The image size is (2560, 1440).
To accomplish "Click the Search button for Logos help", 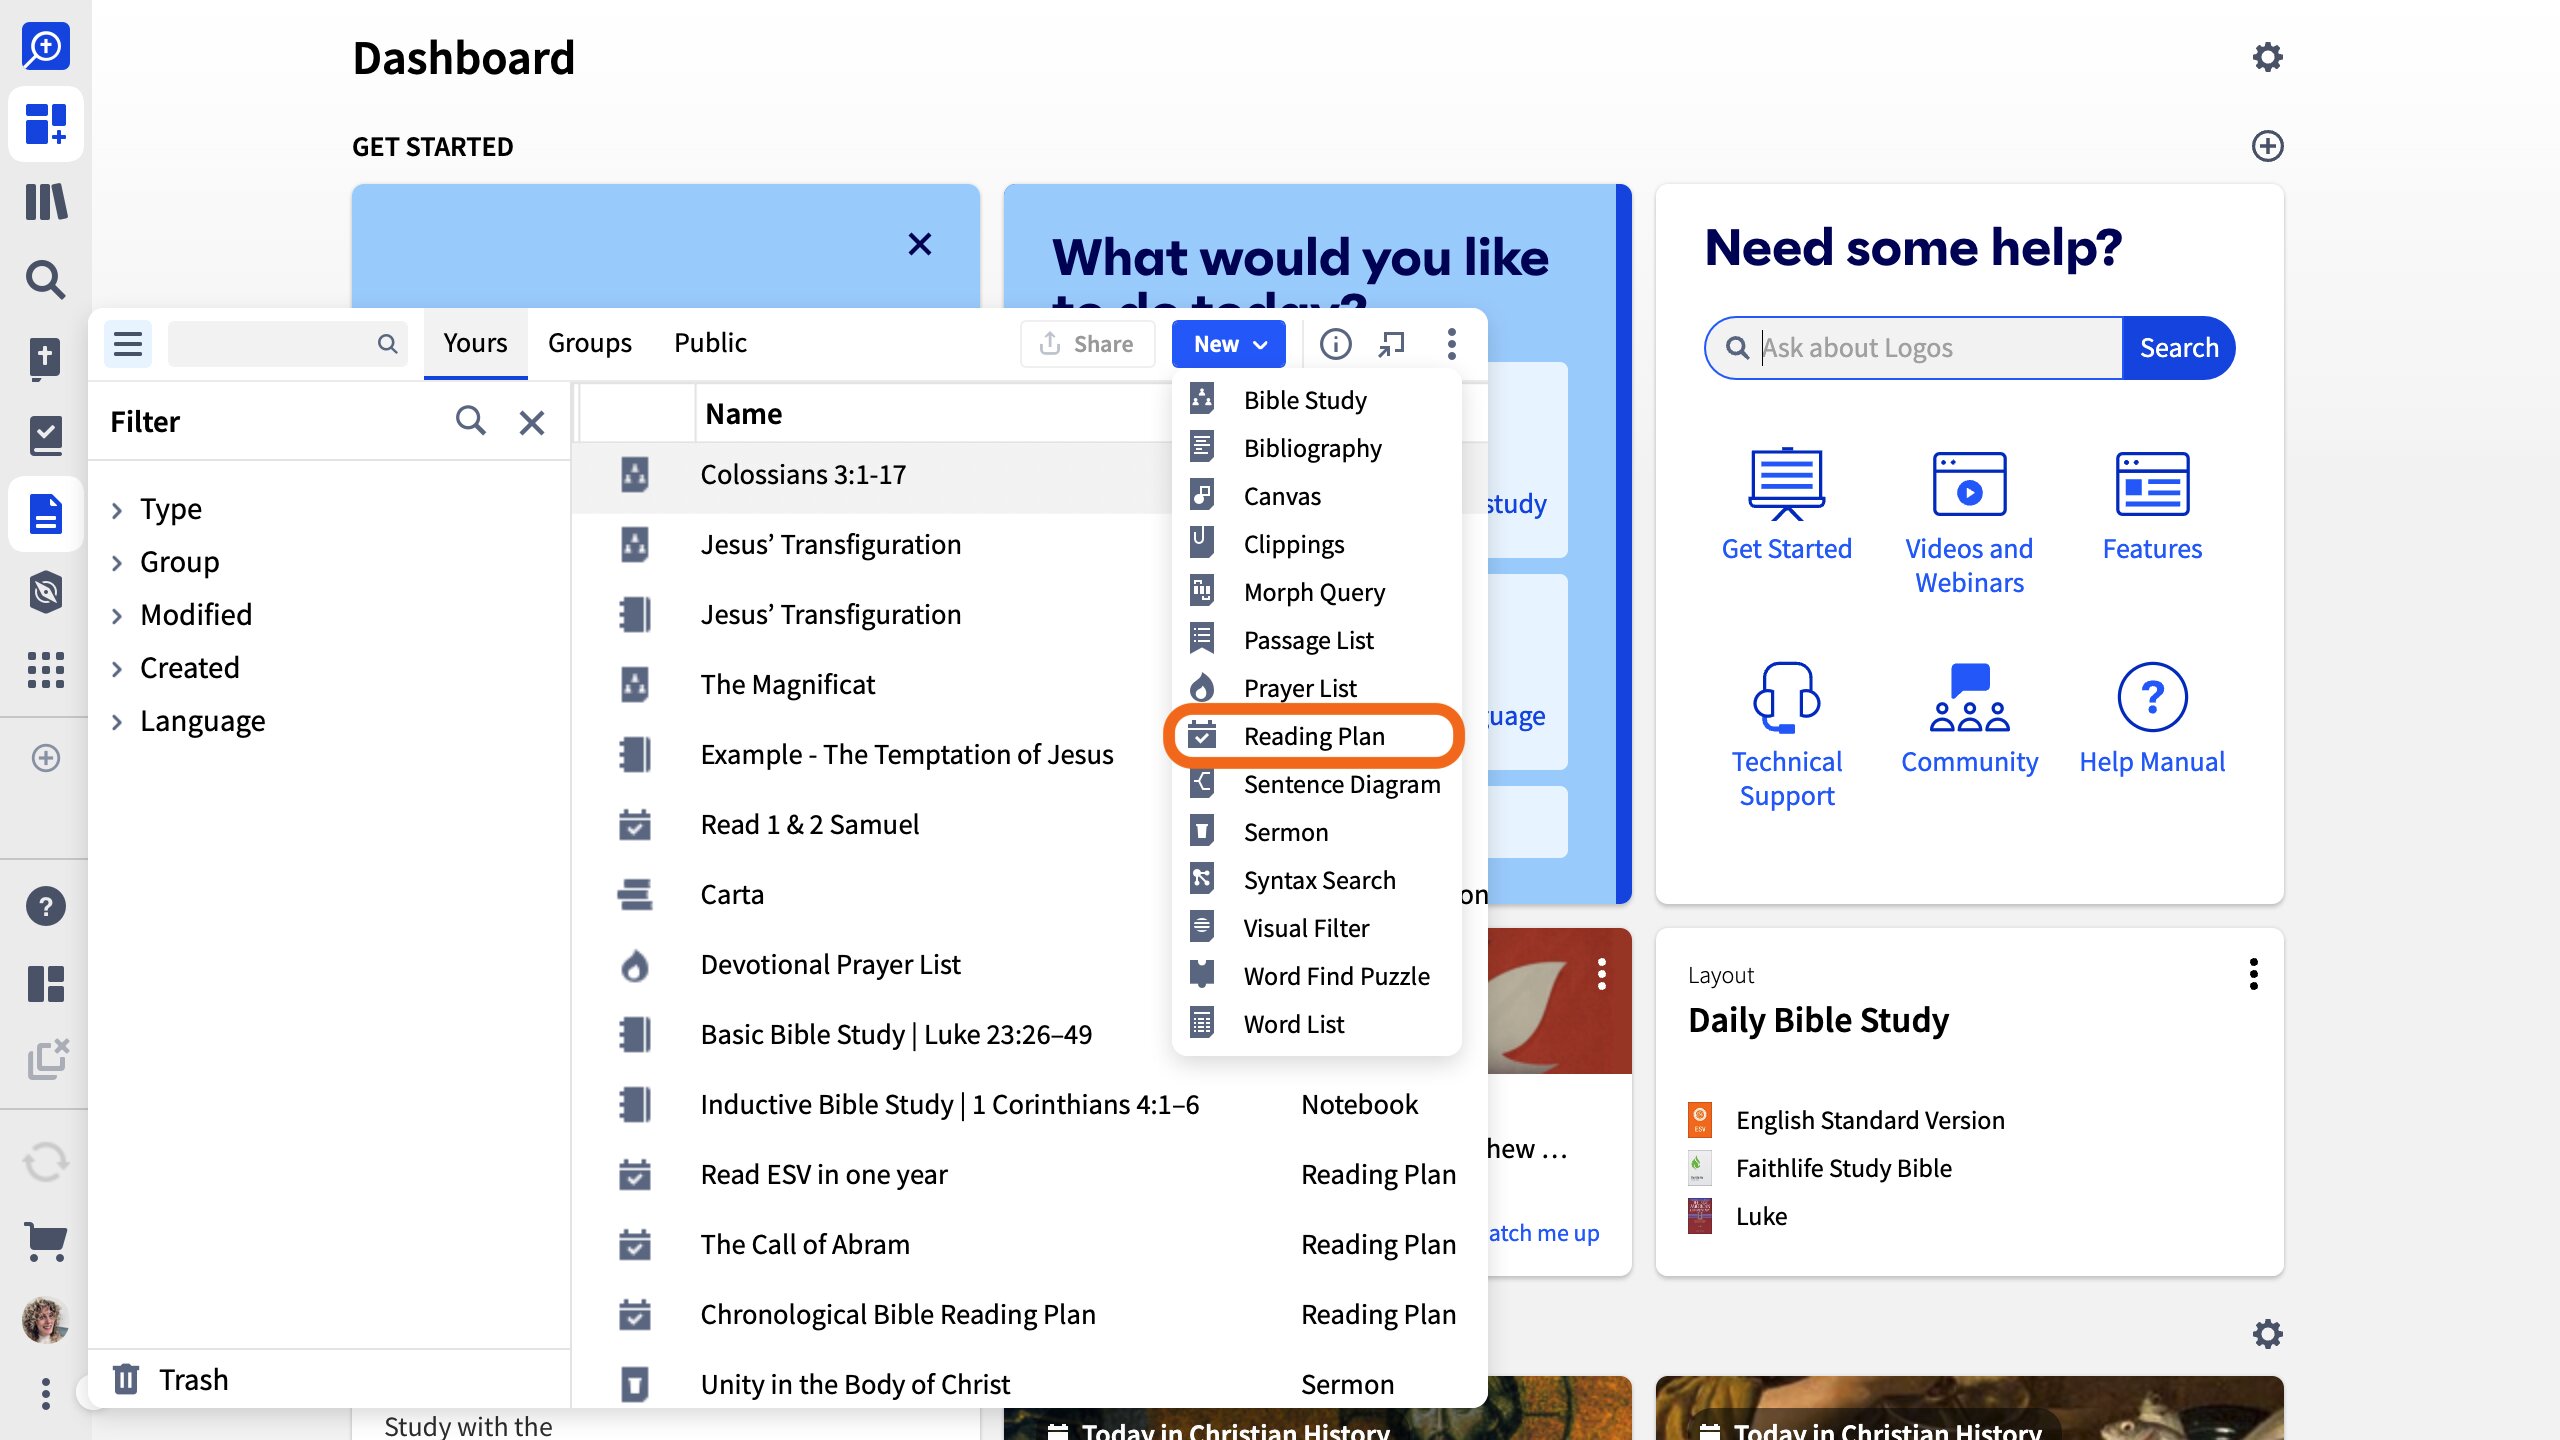I will tap(2178, 348).
